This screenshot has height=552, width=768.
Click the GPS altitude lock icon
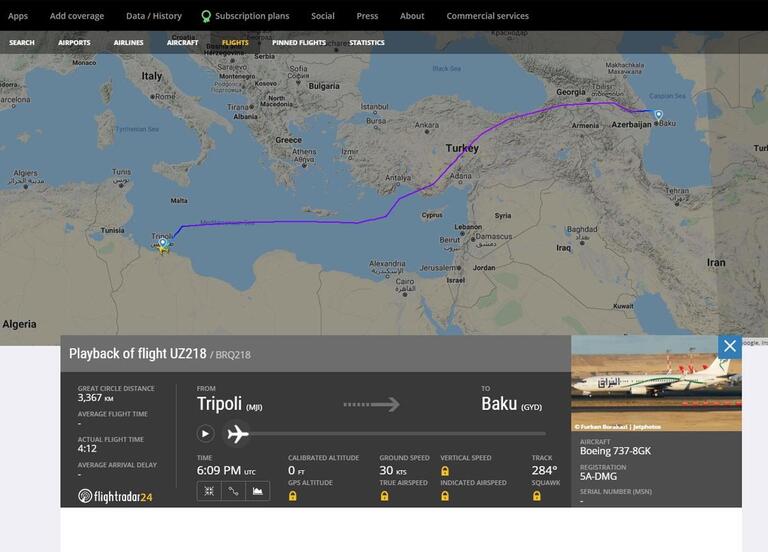293,496
